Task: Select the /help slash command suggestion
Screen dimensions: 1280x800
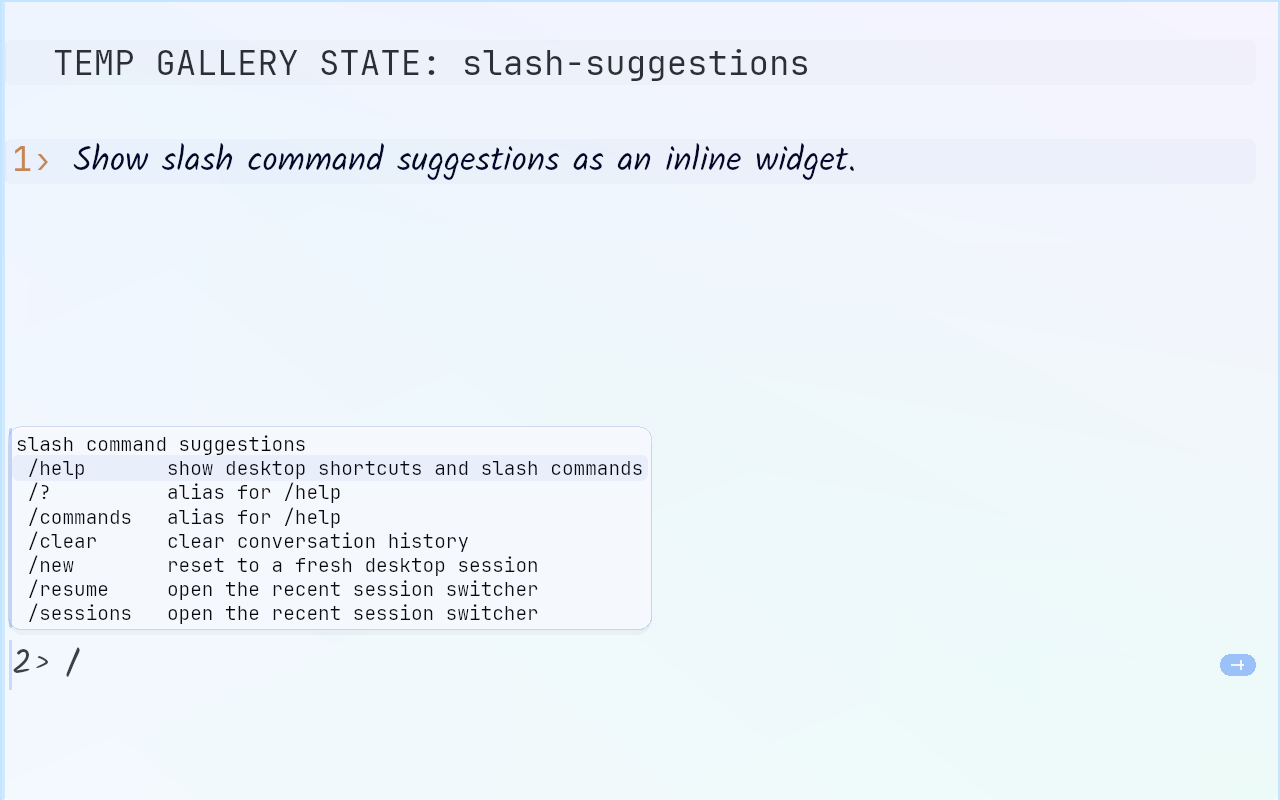Action: tap(330, 468)
